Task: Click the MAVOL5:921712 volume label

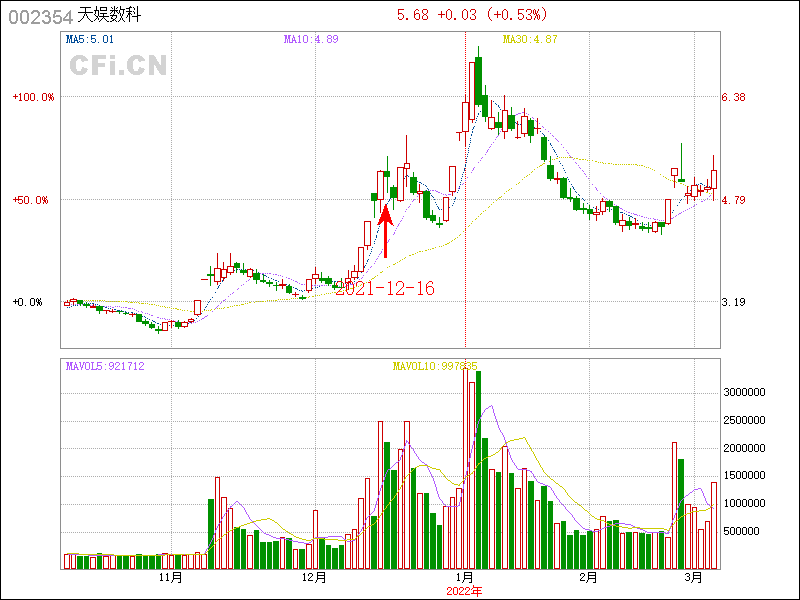Action: [x=105, y=367]
